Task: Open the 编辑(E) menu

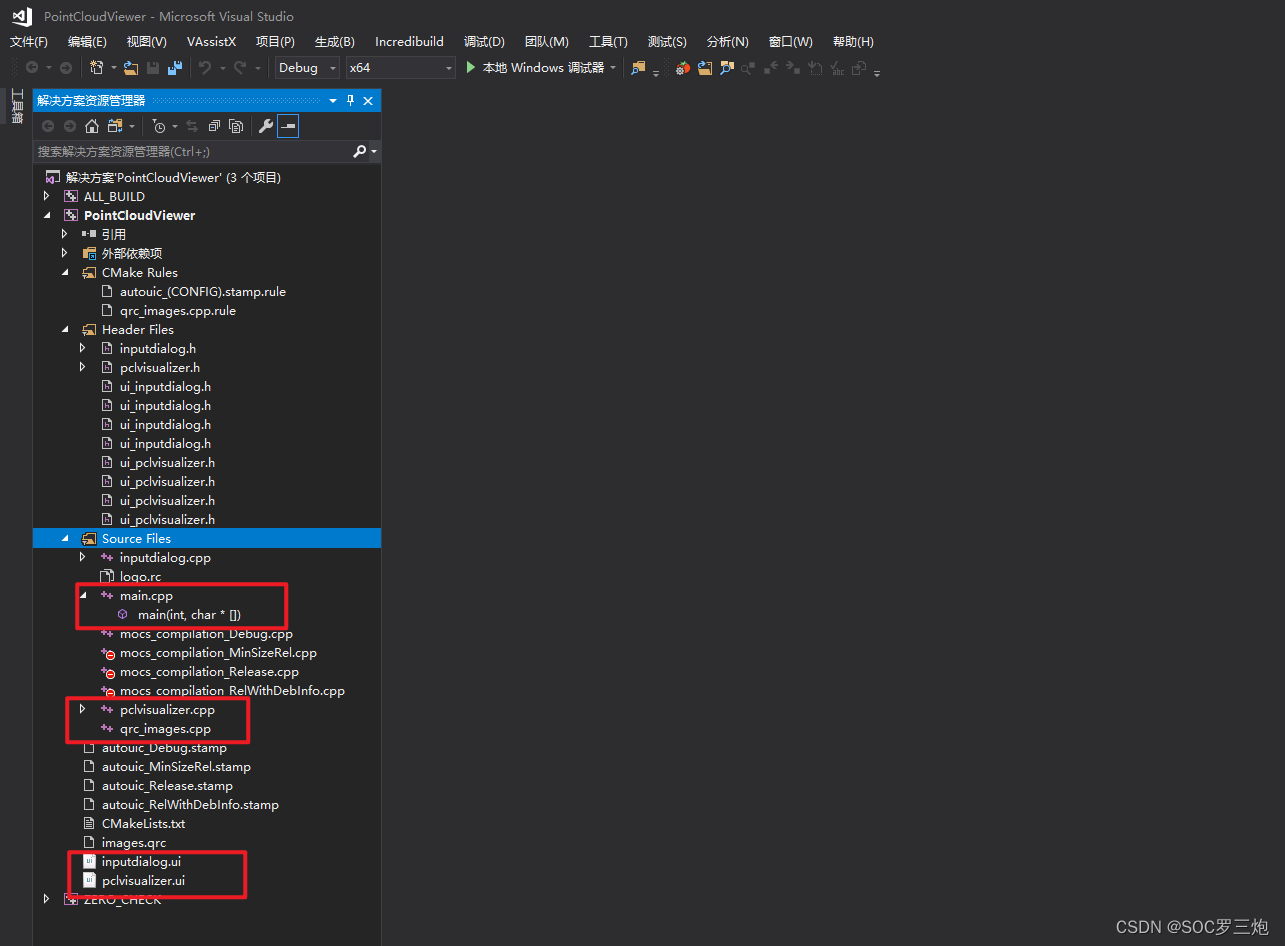Action: click(x=87, y=41)
